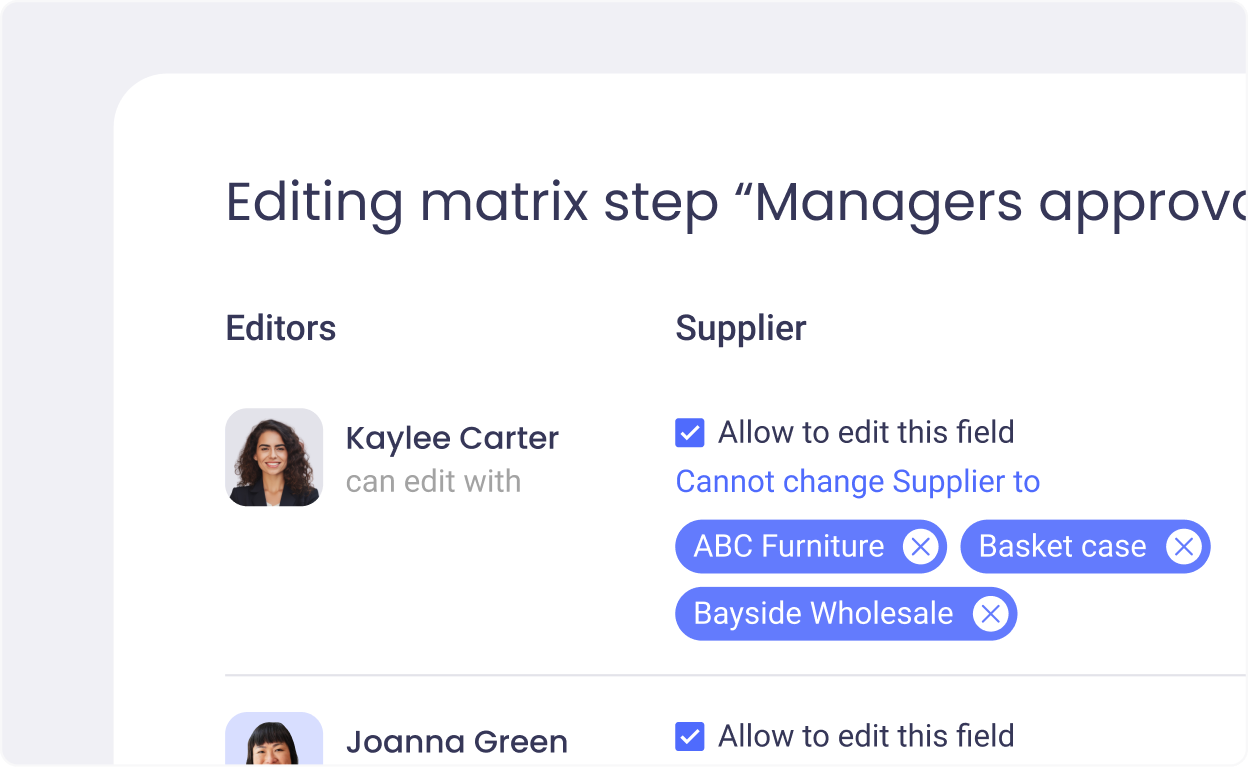Click the Bayside Wholesale chip label
The image size is (1248, 767).
tap(823, 614)
